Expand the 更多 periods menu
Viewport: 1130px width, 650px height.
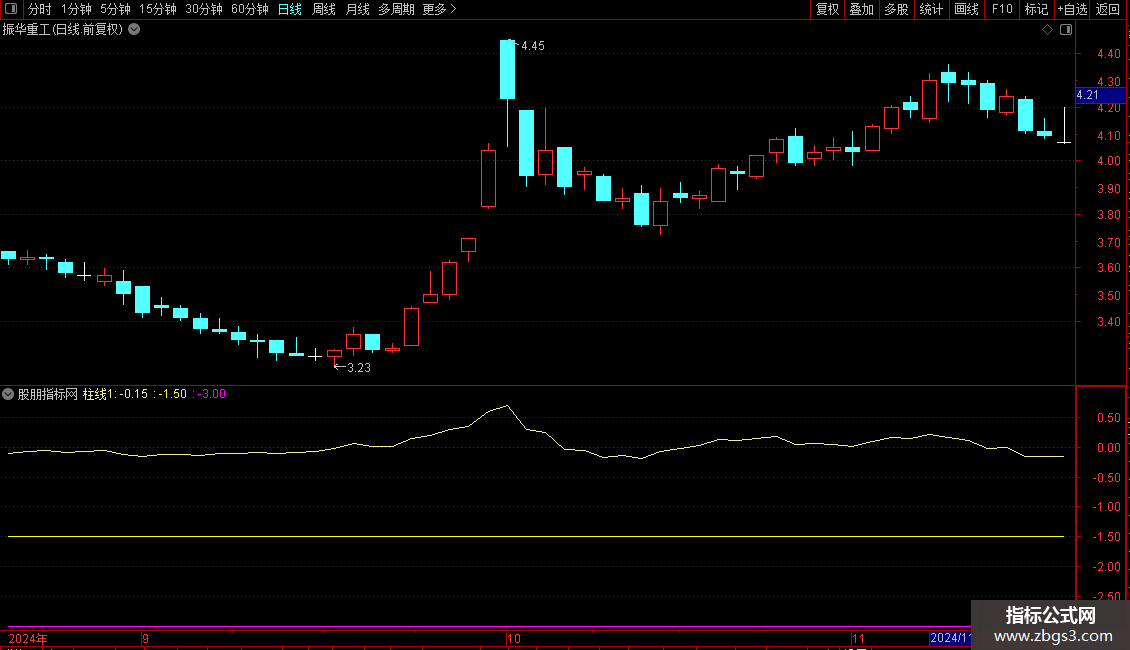pyautogui.click(x=440, y=9)
